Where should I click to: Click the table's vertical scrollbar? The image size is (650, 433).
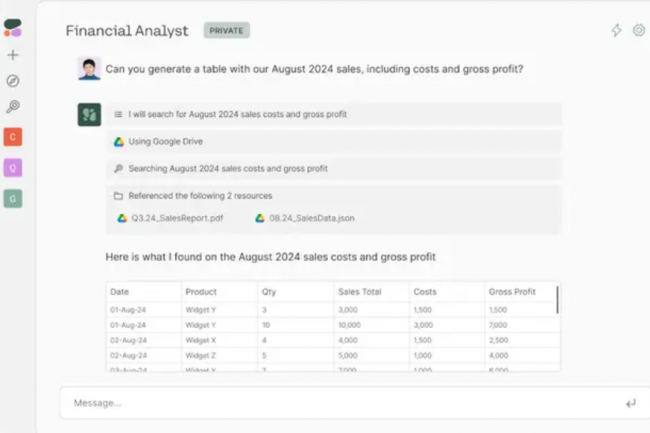click(557, 300)
